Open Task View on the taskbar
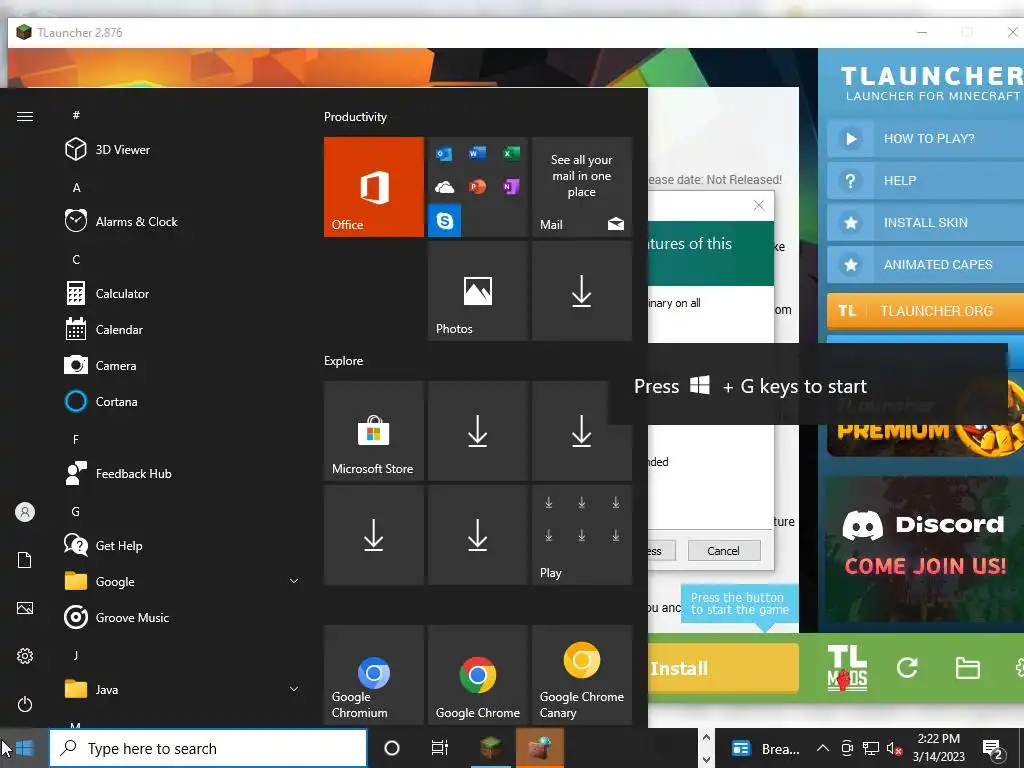 pyautogui.click(x=440, y=748)
